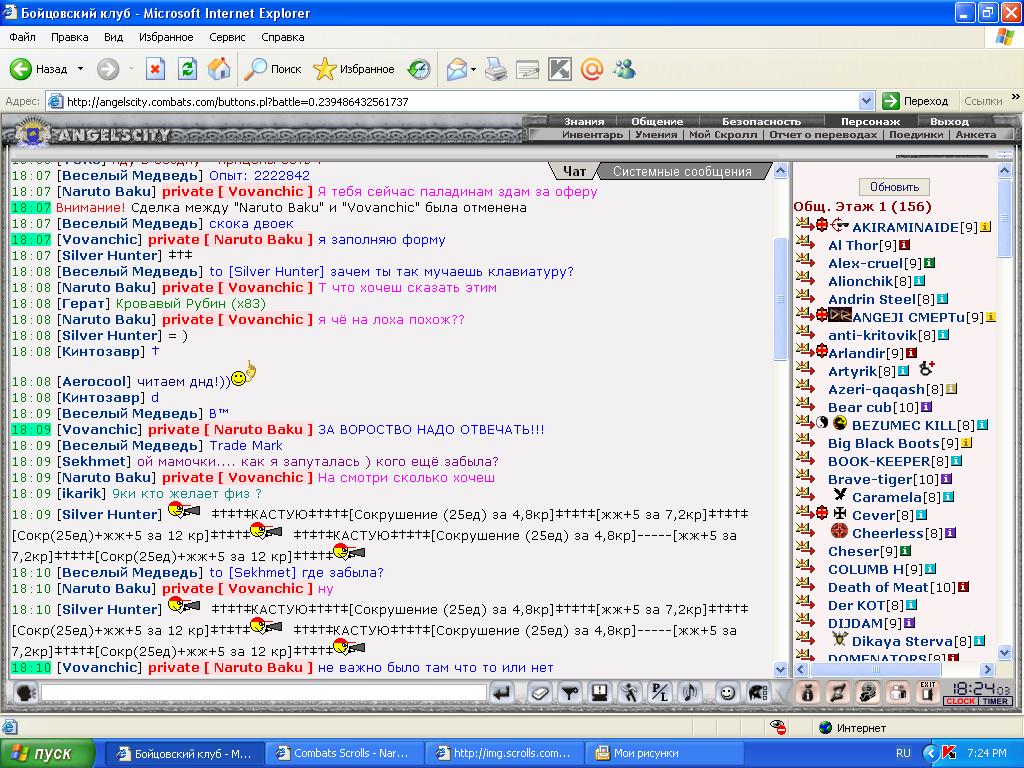Image resolution: width=1024 pixels, height=768 pixels.
Task: Expand the Mail icon dropdown arrow
Action: tap(473, 69)
